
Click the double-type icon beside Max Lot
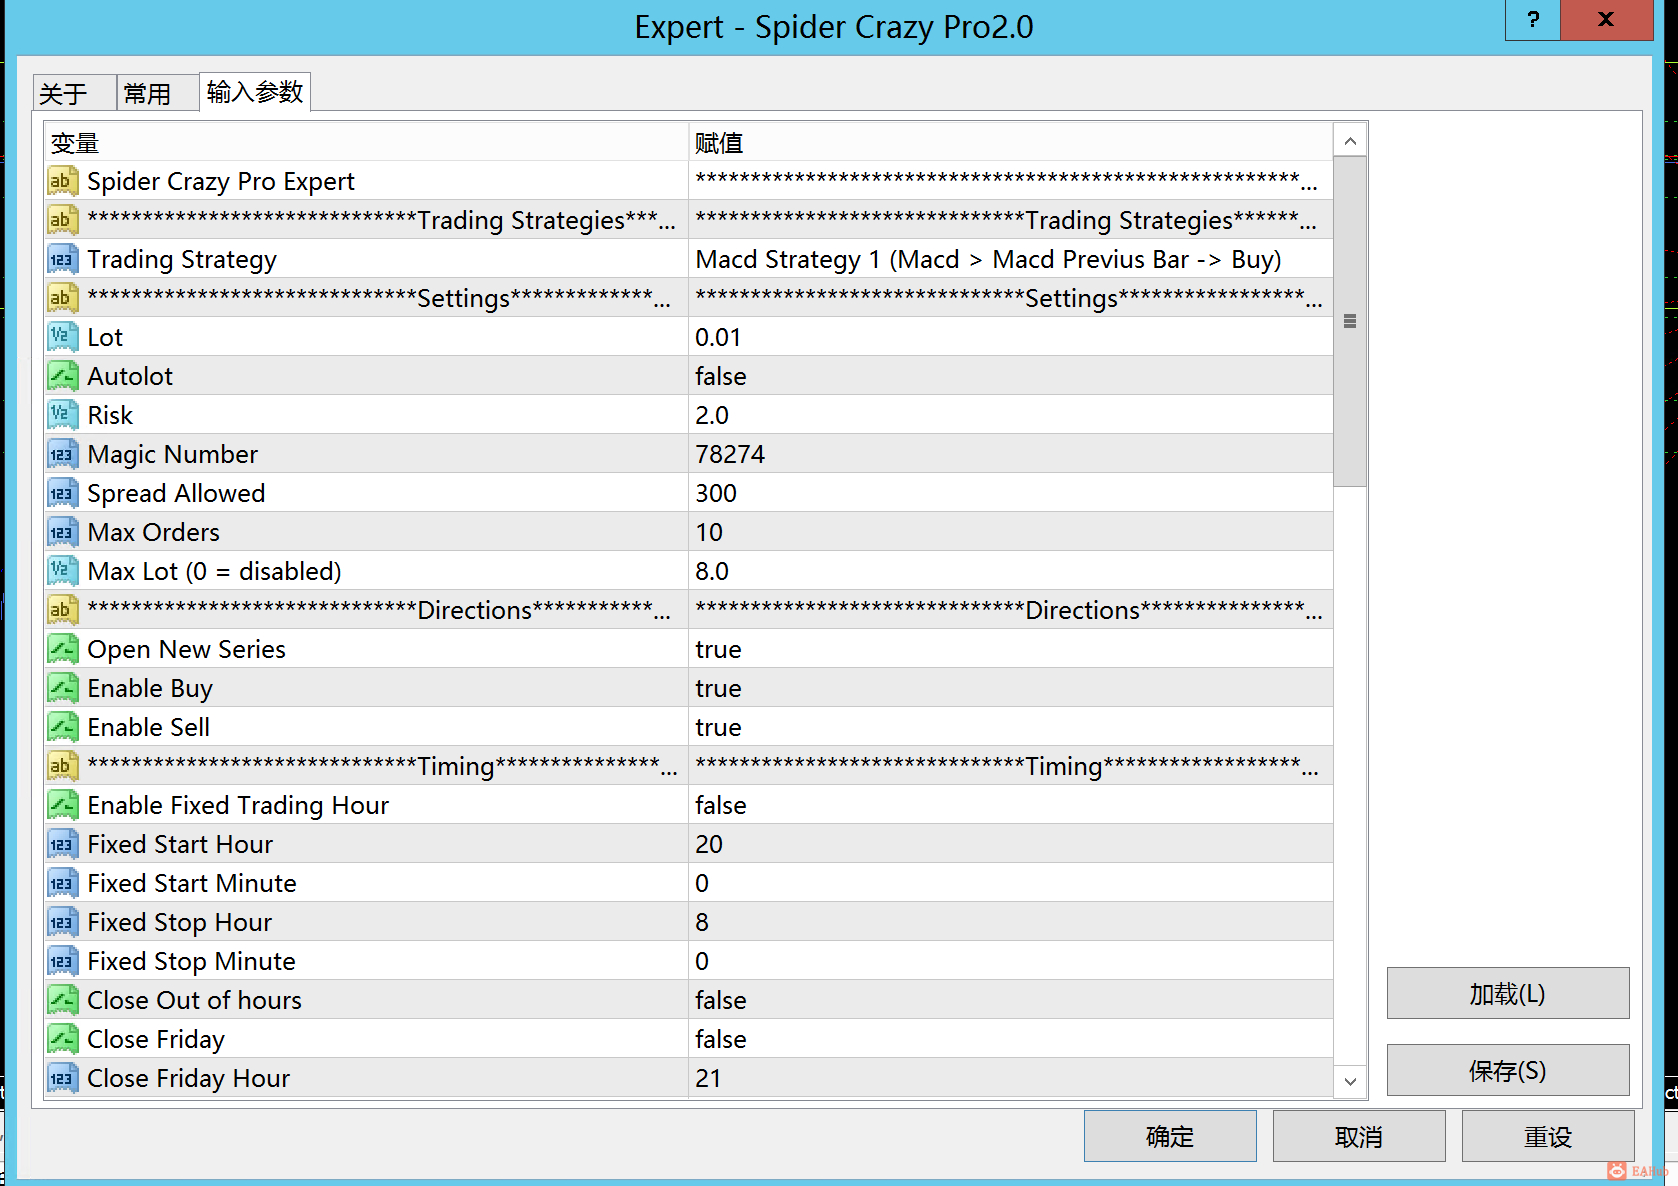(62, 571)
